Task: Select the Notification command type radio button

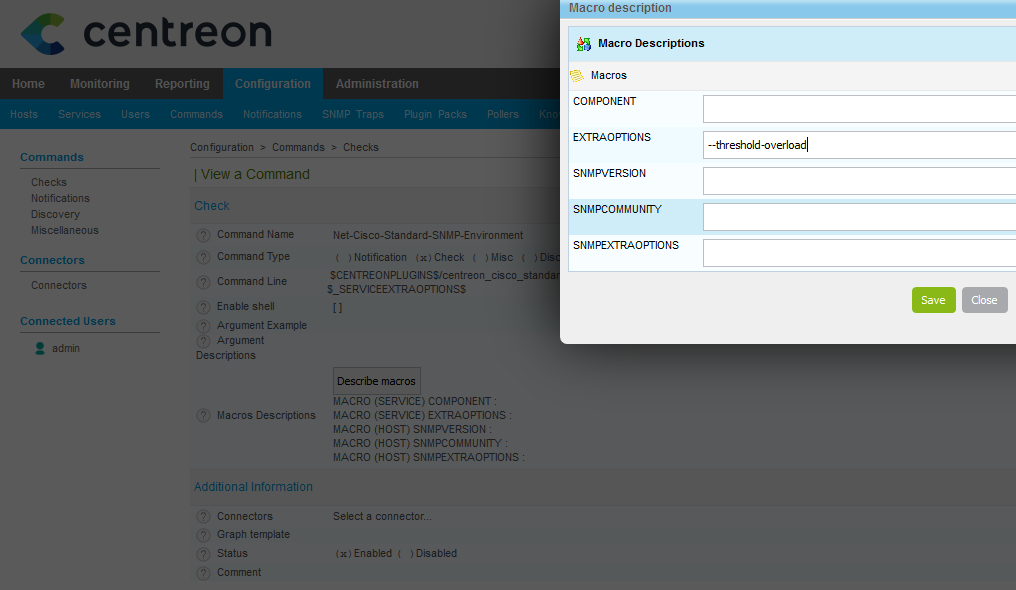Action: pyautogui.click(x=343, y=257)
